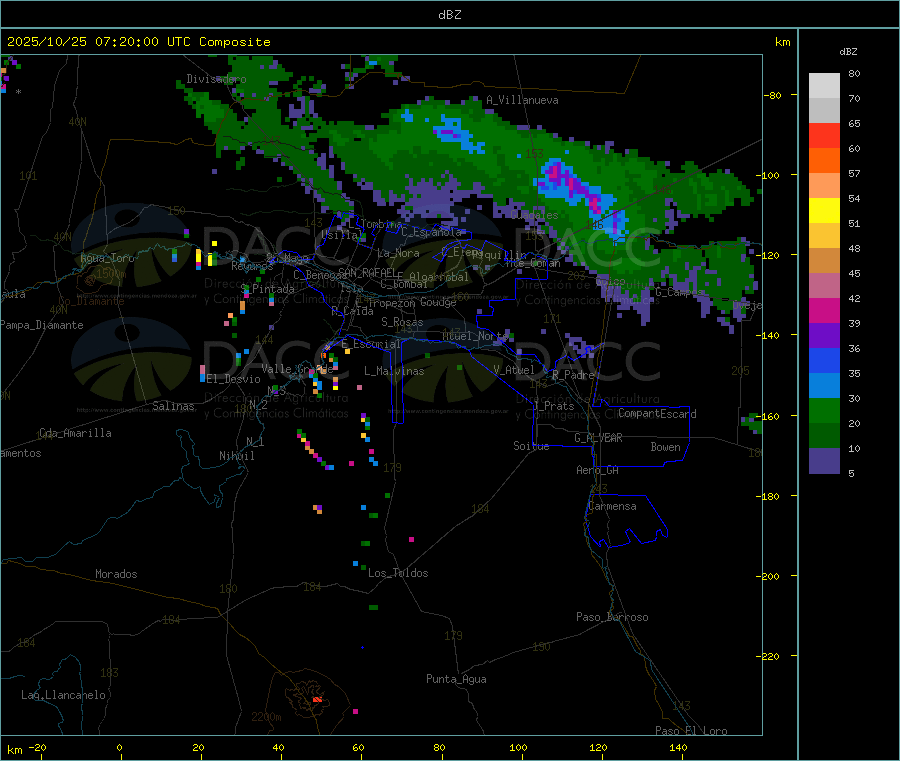This screenshot has width=900, height=761.
Task: Click the 'Morados' map label
Action: pos(116,574)
